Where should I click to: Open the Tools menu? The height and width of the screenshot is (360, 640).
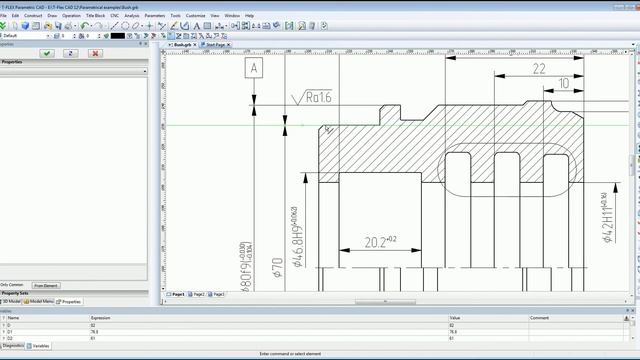click(176, 16)
